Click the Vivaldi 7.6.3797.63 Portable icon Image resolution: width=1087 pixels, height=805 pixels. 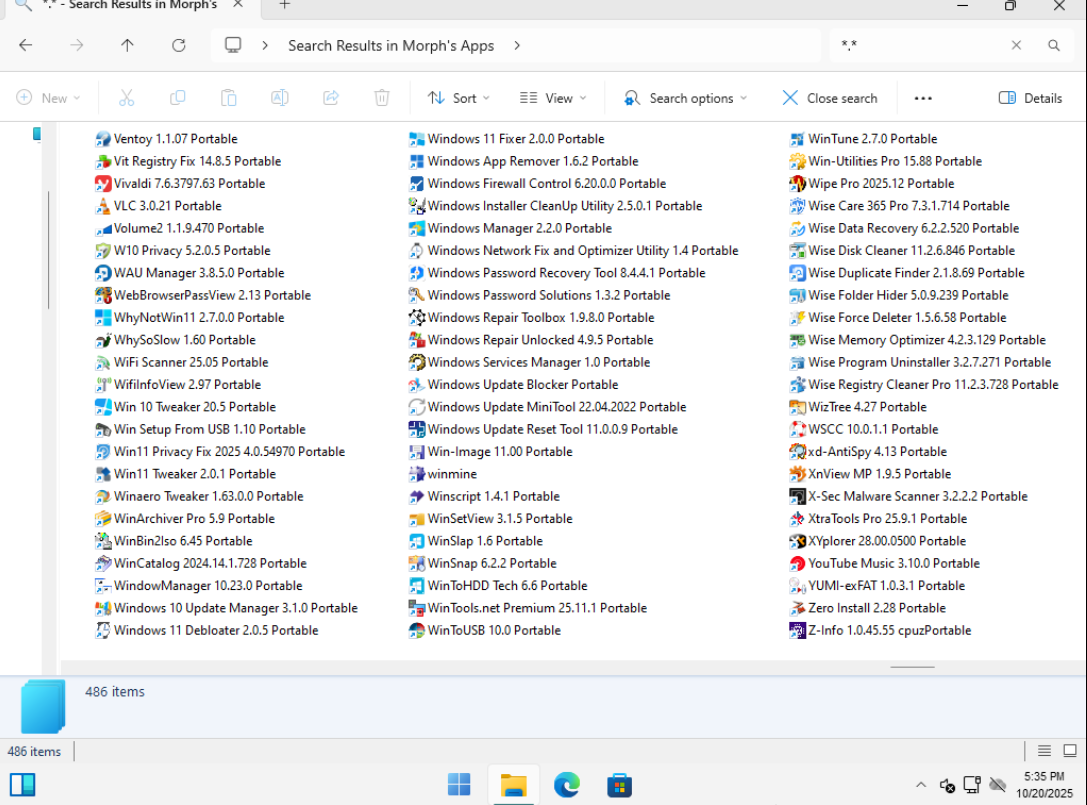tap(102, 184)
